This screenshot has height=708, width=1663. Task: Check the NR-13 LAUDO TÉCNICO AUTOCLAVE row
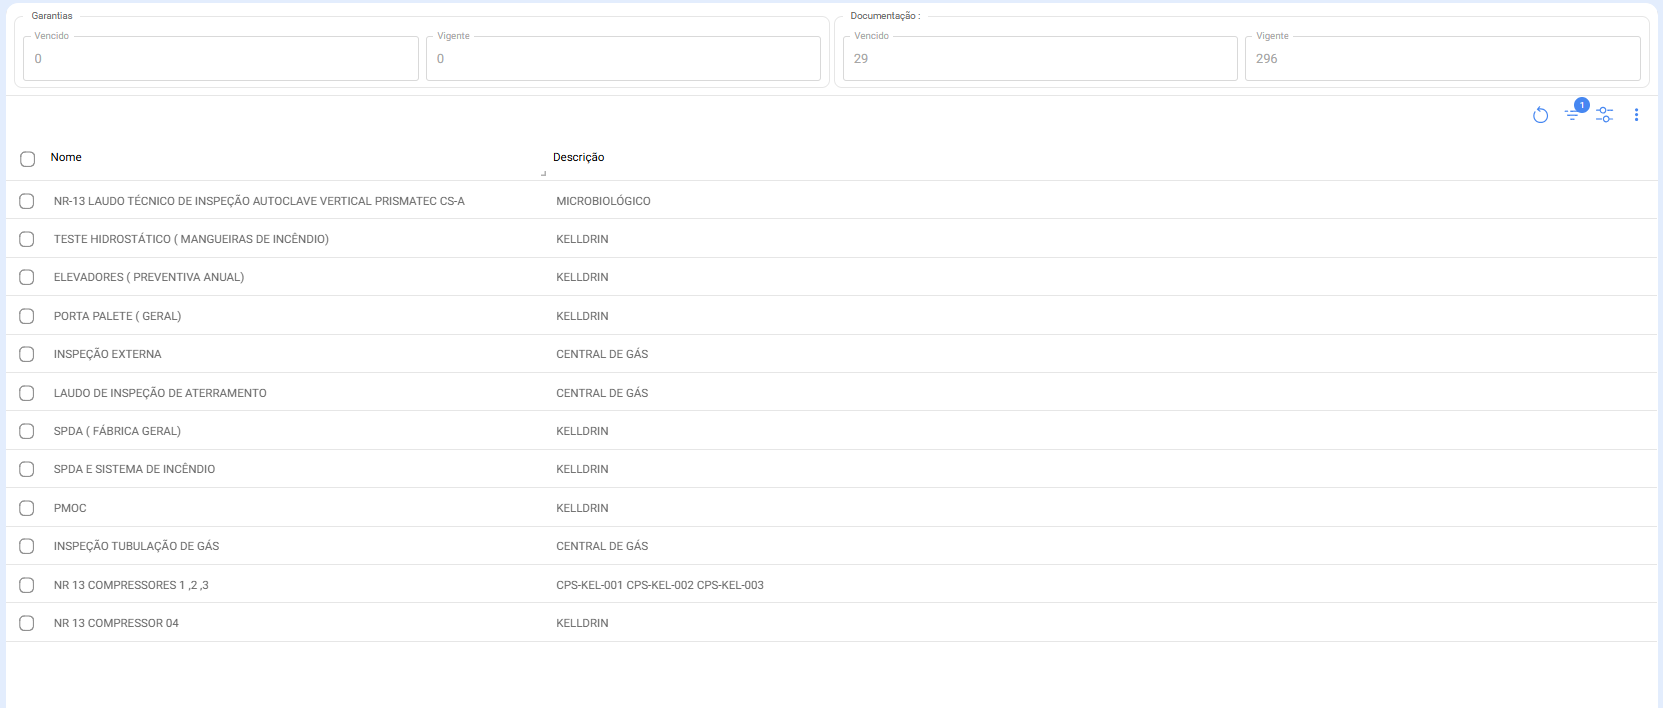(27, 201)
